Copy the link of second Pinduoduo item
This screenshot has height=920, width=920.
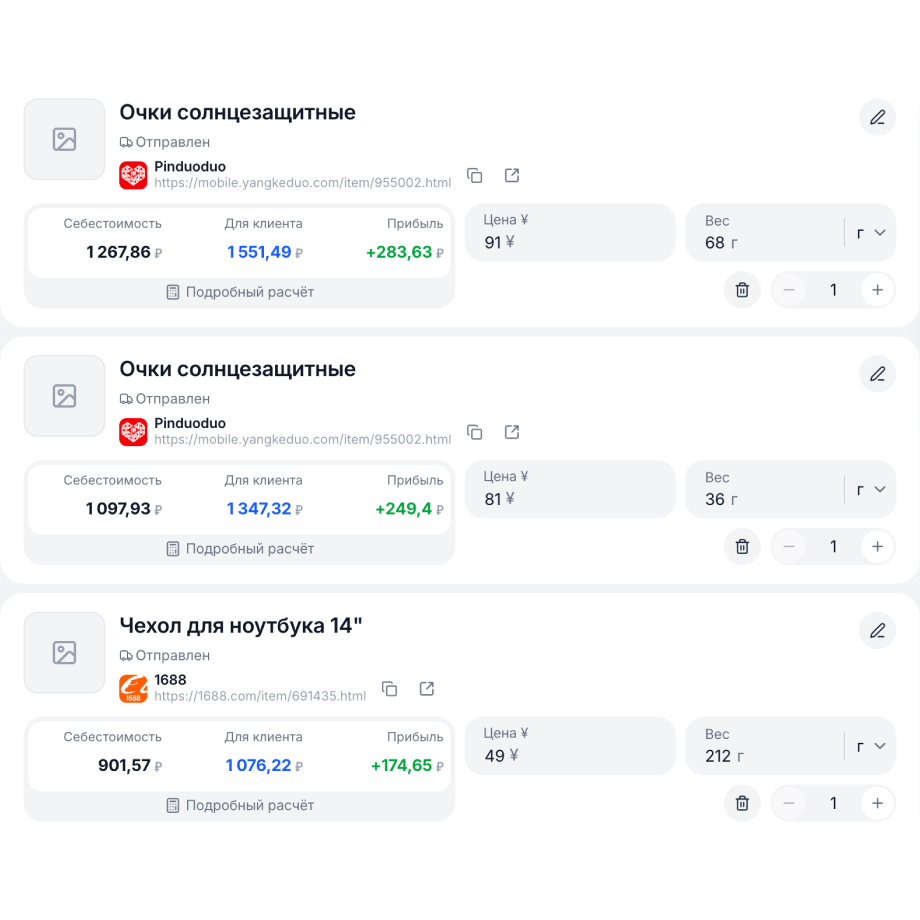point(474,432)
